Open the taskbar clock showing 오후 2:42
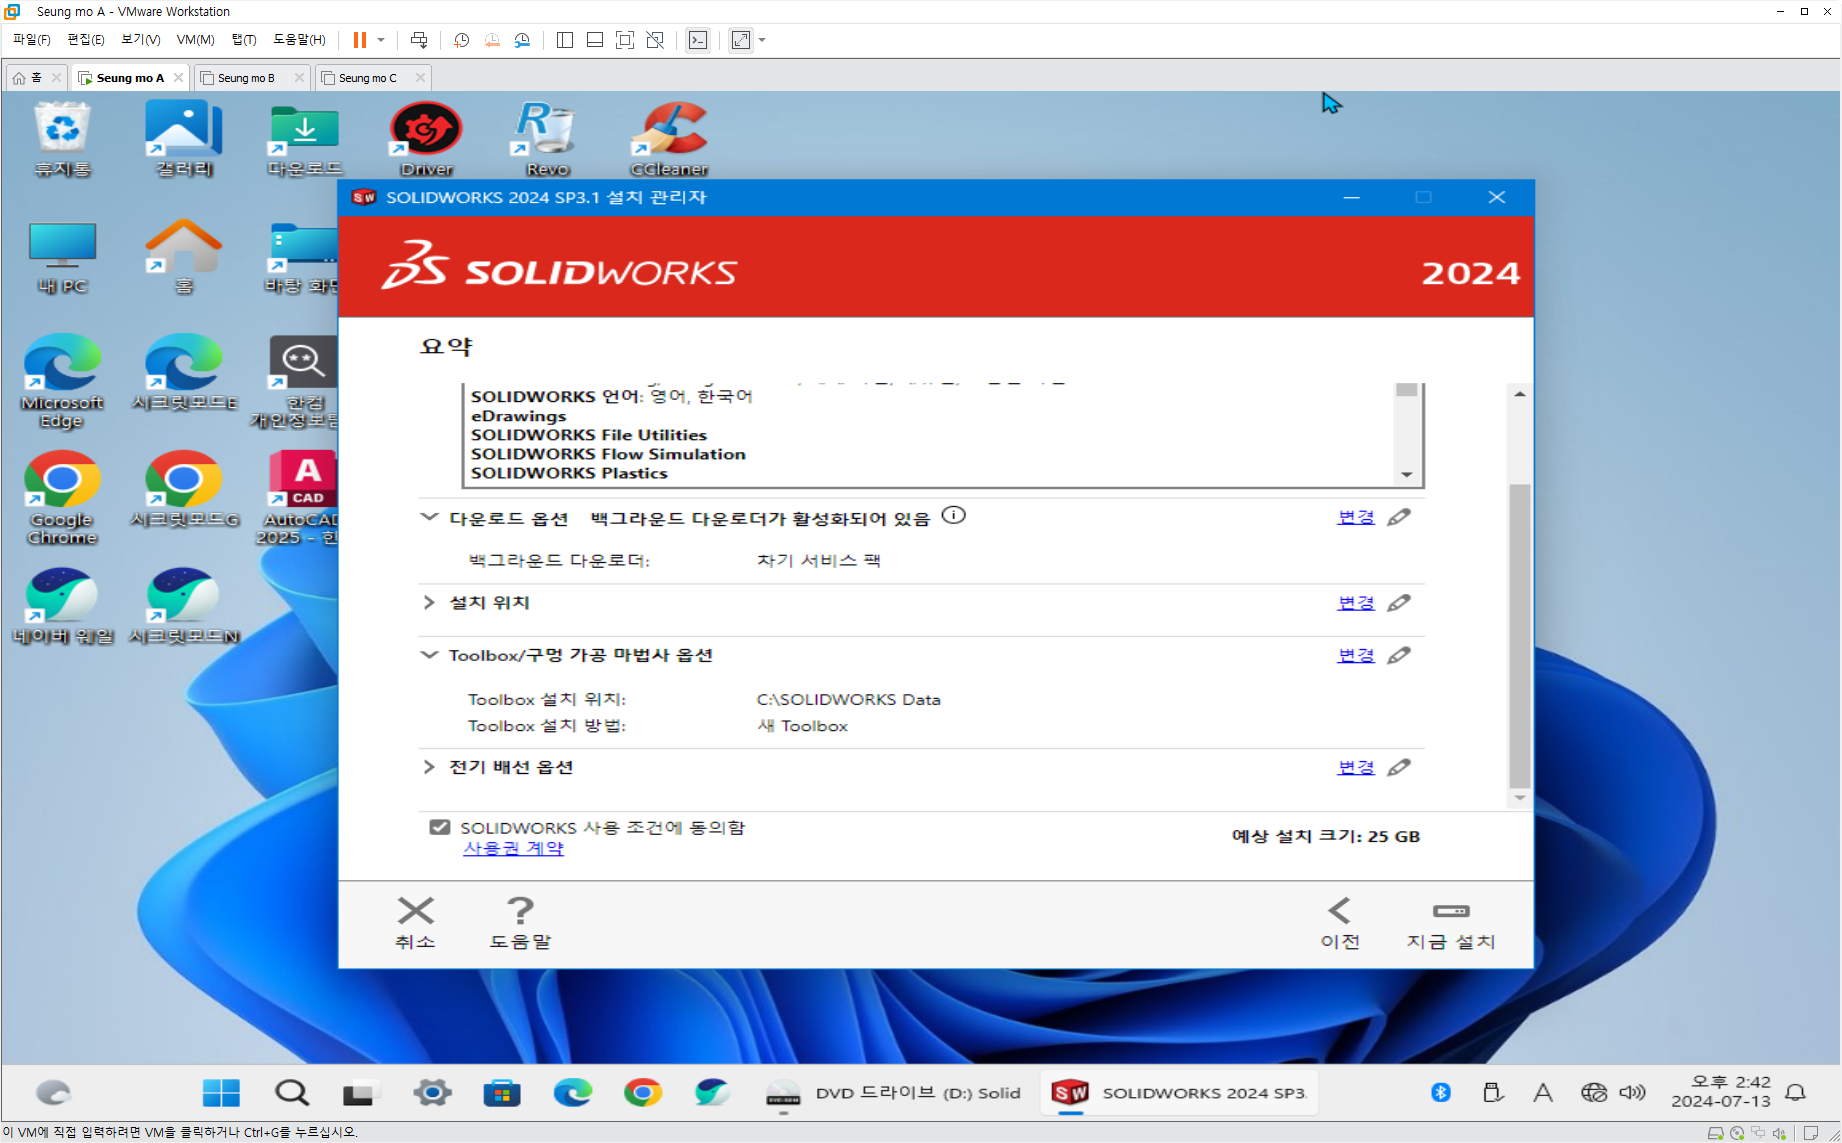Image resolution: width=1842 pixels, height=1143 pixels. point(1720,1091)
